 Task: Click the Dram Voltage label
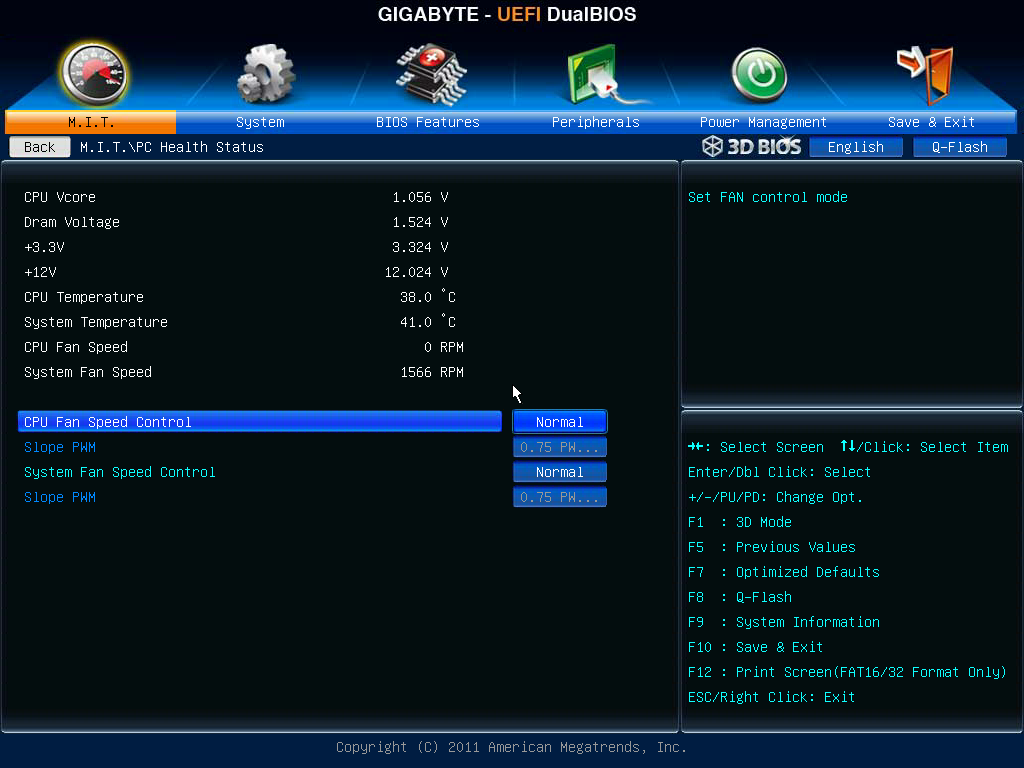tap(72, 222)
